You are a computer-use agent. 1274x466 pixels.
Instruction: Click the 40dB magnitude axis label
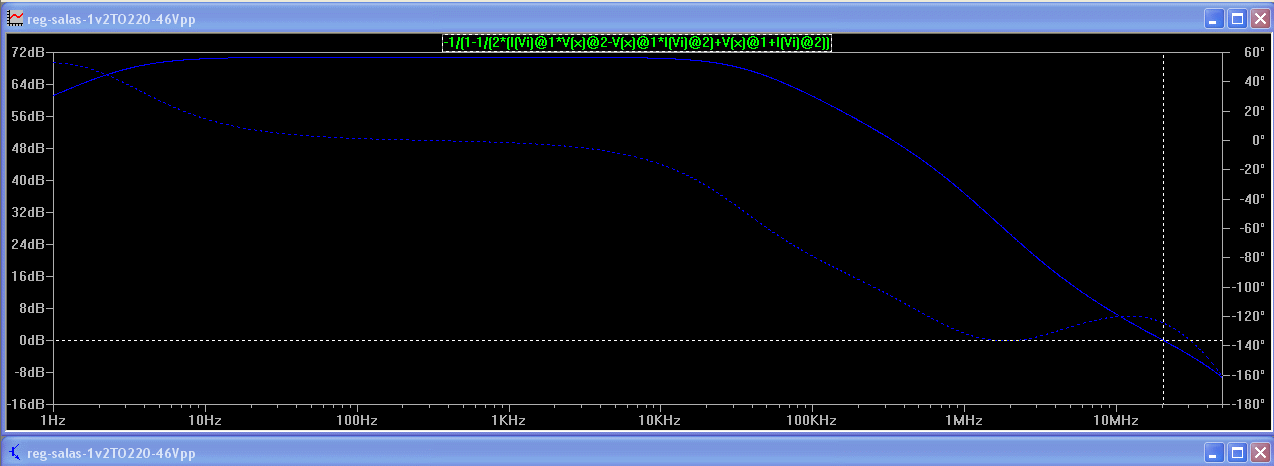coord(28,180)
